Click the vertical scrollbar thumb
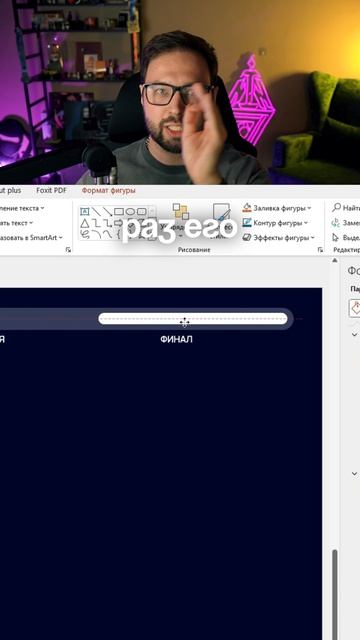Image resolution: width=360 pixels, height=640 pixels. coord(335,594)
